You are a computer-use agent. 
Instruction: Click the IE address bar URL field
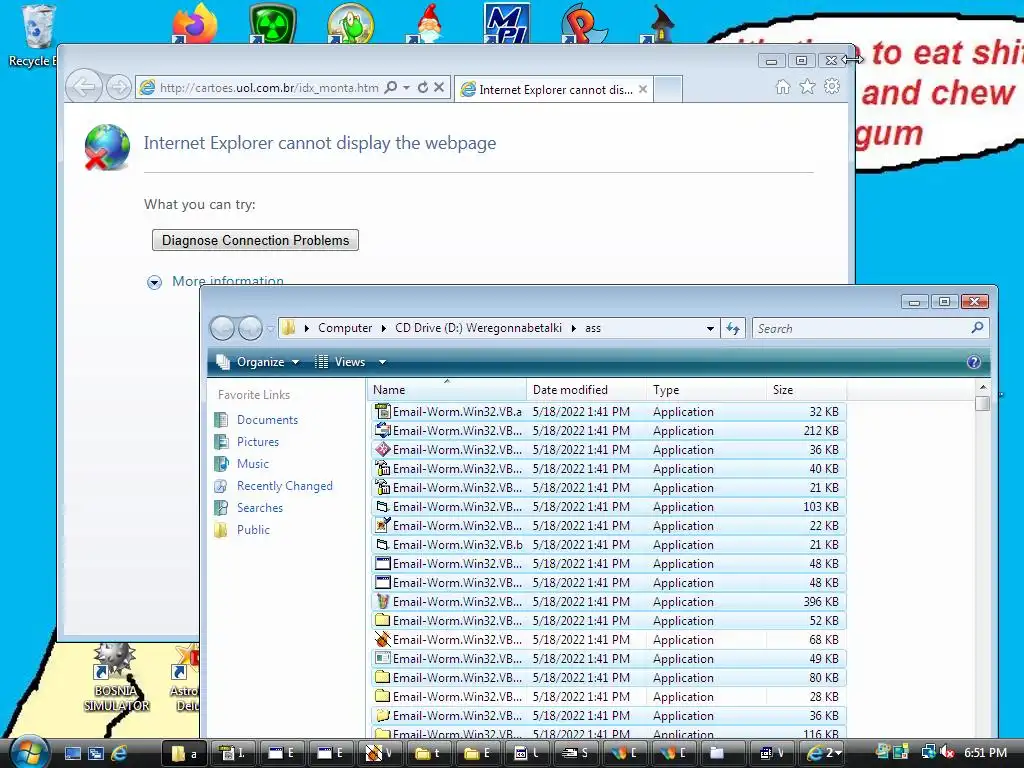[269, 88]
